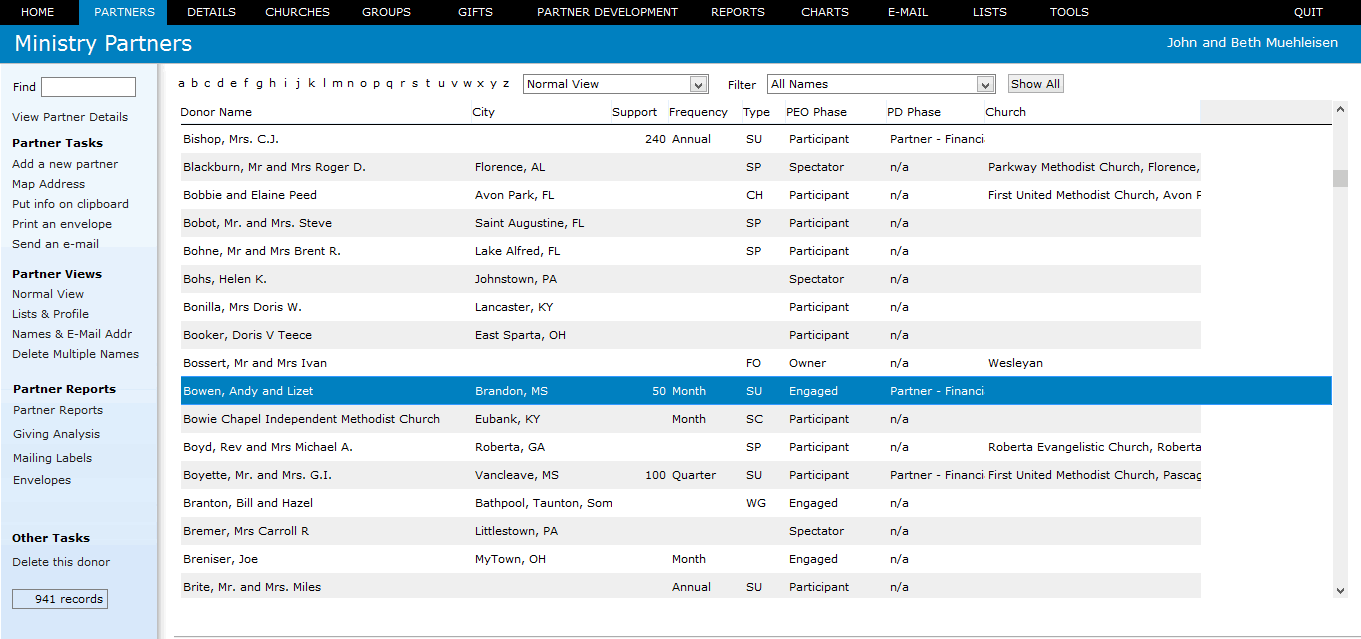Switch to Lists & Profile view

50,314
